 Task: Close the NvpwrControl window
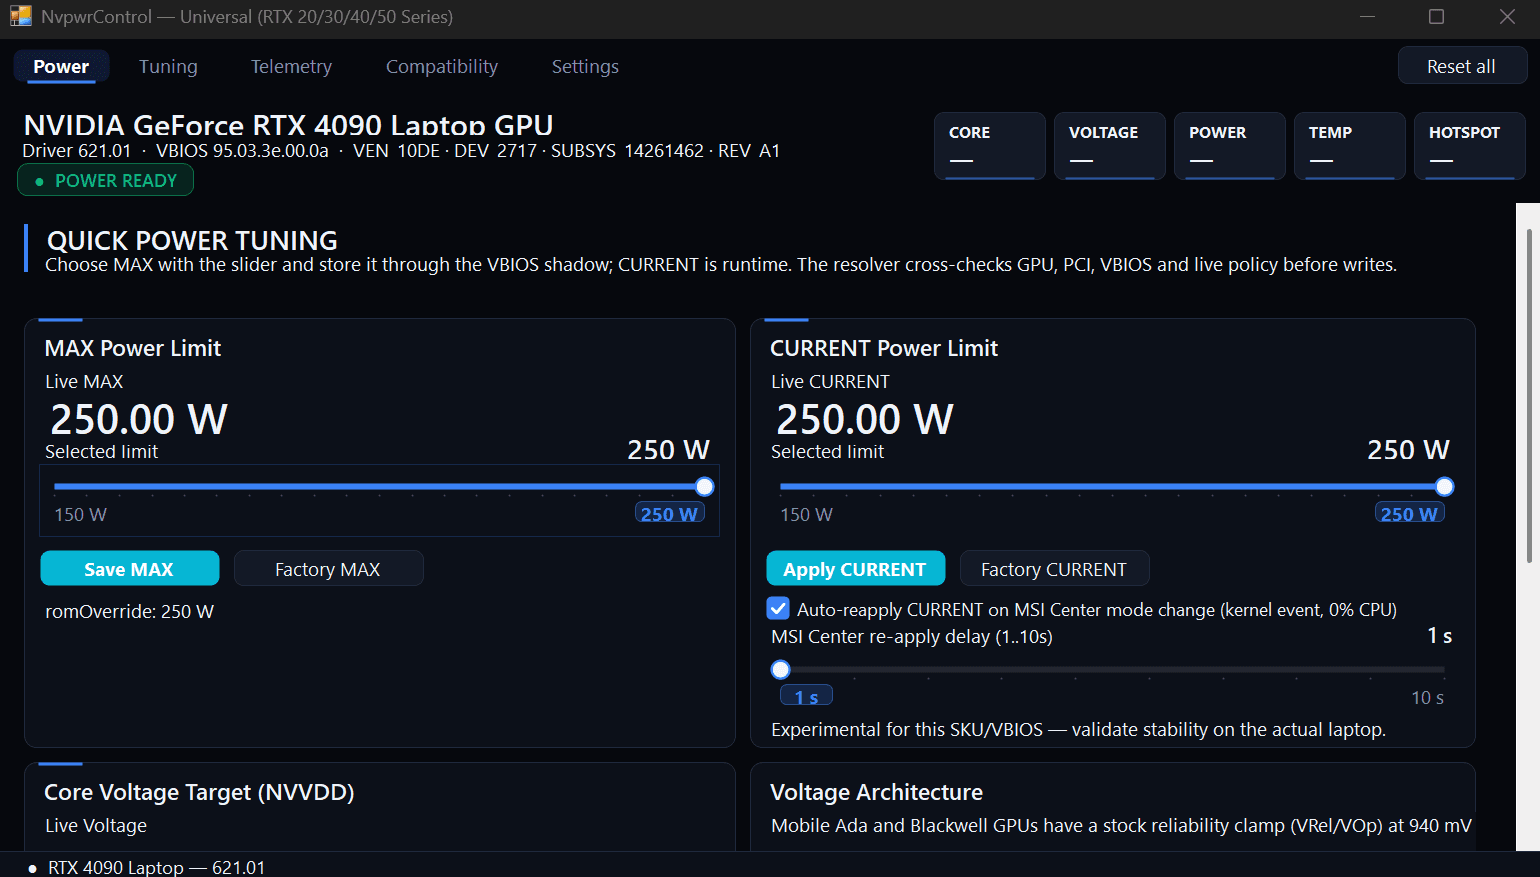click(1507, 17)
